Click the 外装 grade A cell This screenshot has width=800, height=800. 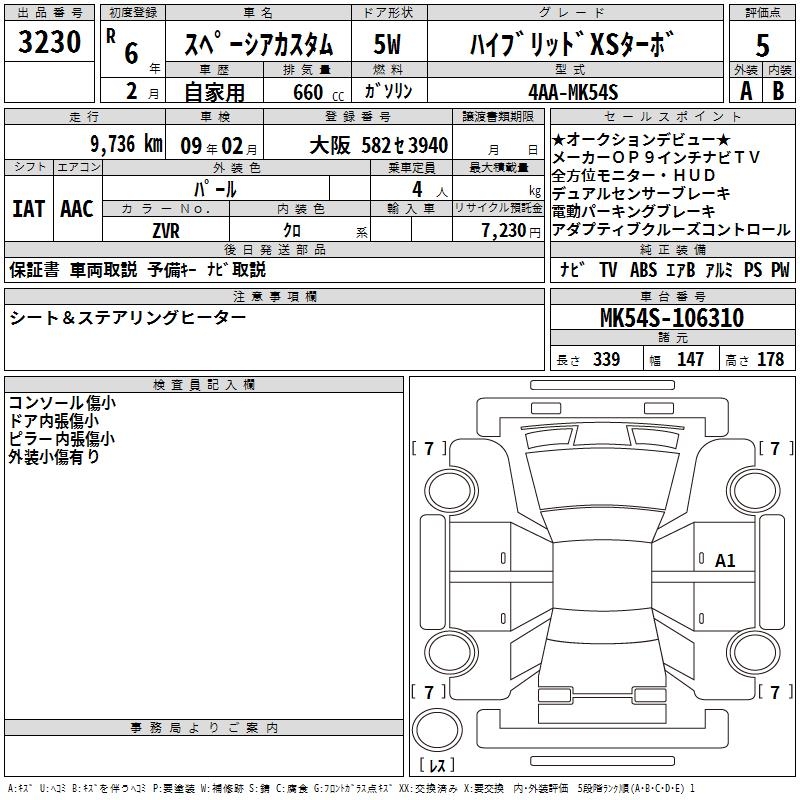point(745,90)
